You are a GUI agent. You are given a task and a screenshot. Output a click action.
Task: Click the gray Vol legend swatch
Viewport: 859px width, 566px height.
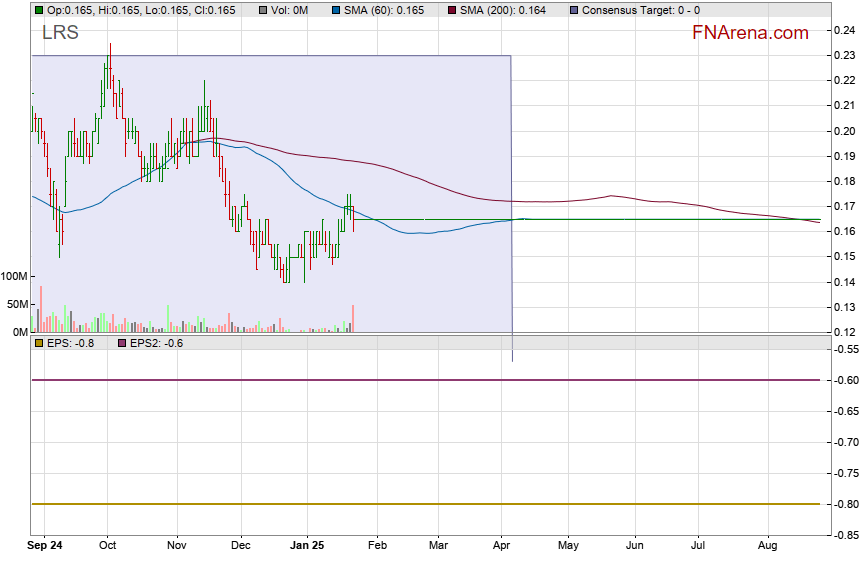[x=263, y=10]
